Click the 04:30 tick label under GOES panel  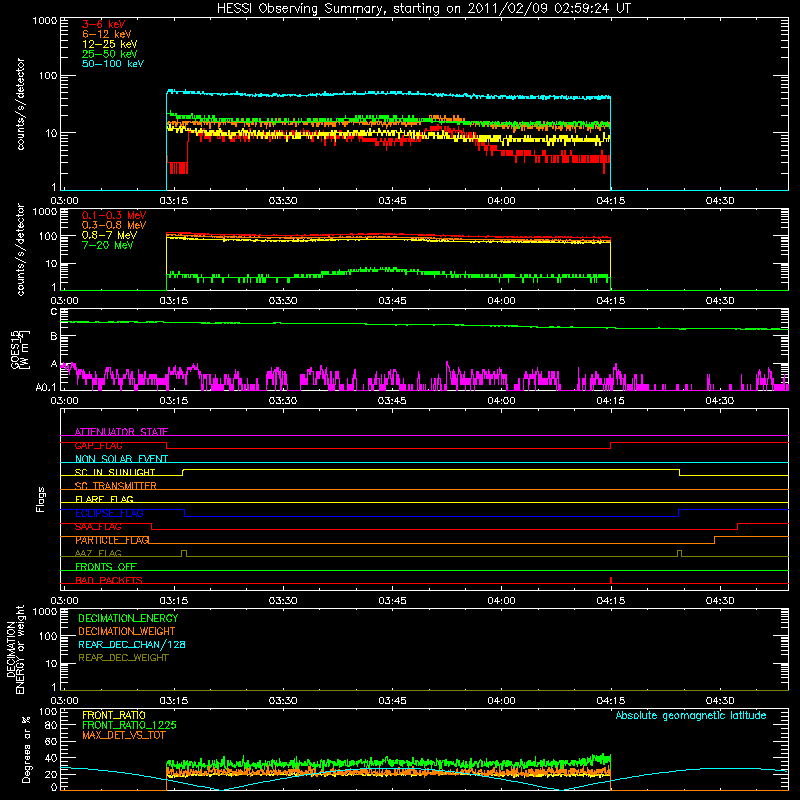click(720, 401)
